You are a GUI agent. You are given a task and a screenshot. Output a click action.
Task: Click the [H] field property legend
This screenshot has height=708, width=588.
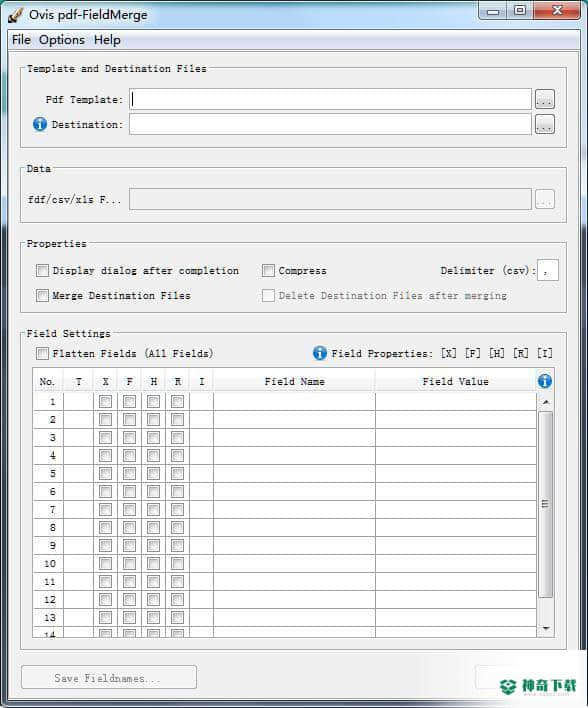click(496, 353)
